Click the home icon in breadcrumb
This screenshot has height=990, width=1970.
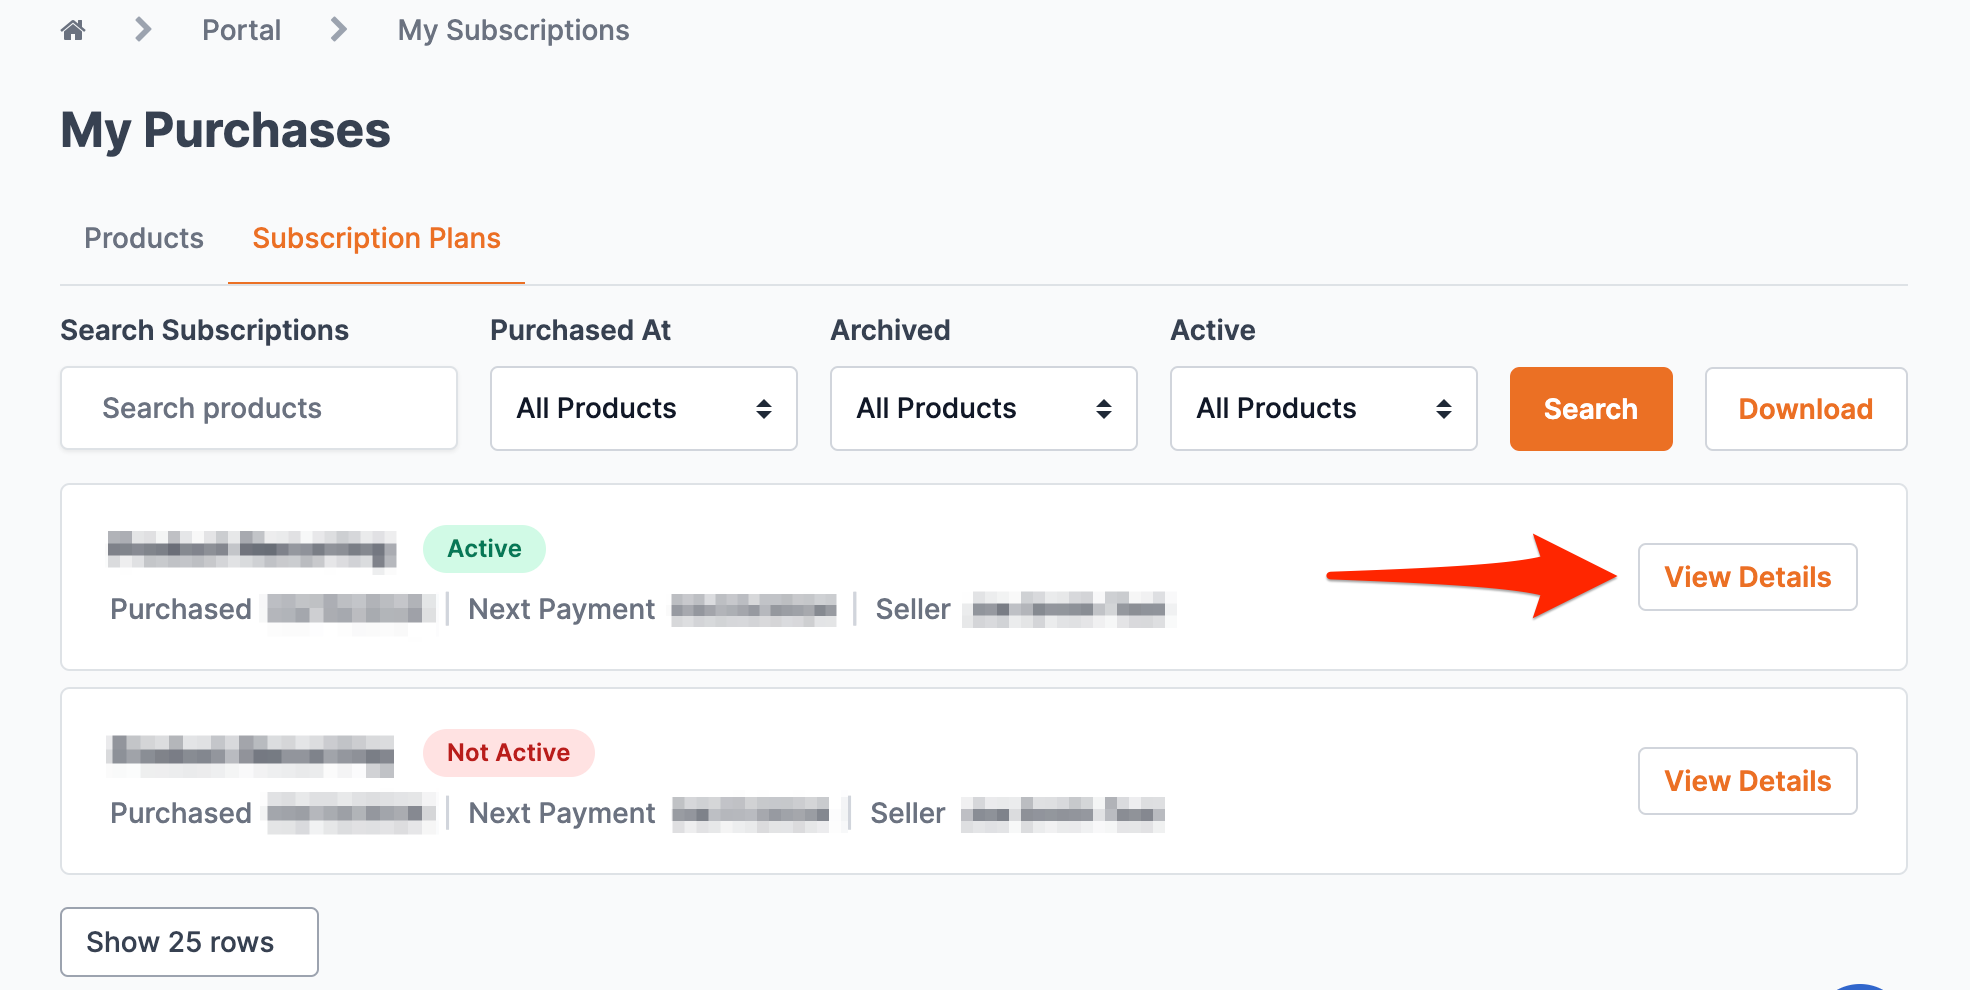pyautogui.click(x=73, y=30)
